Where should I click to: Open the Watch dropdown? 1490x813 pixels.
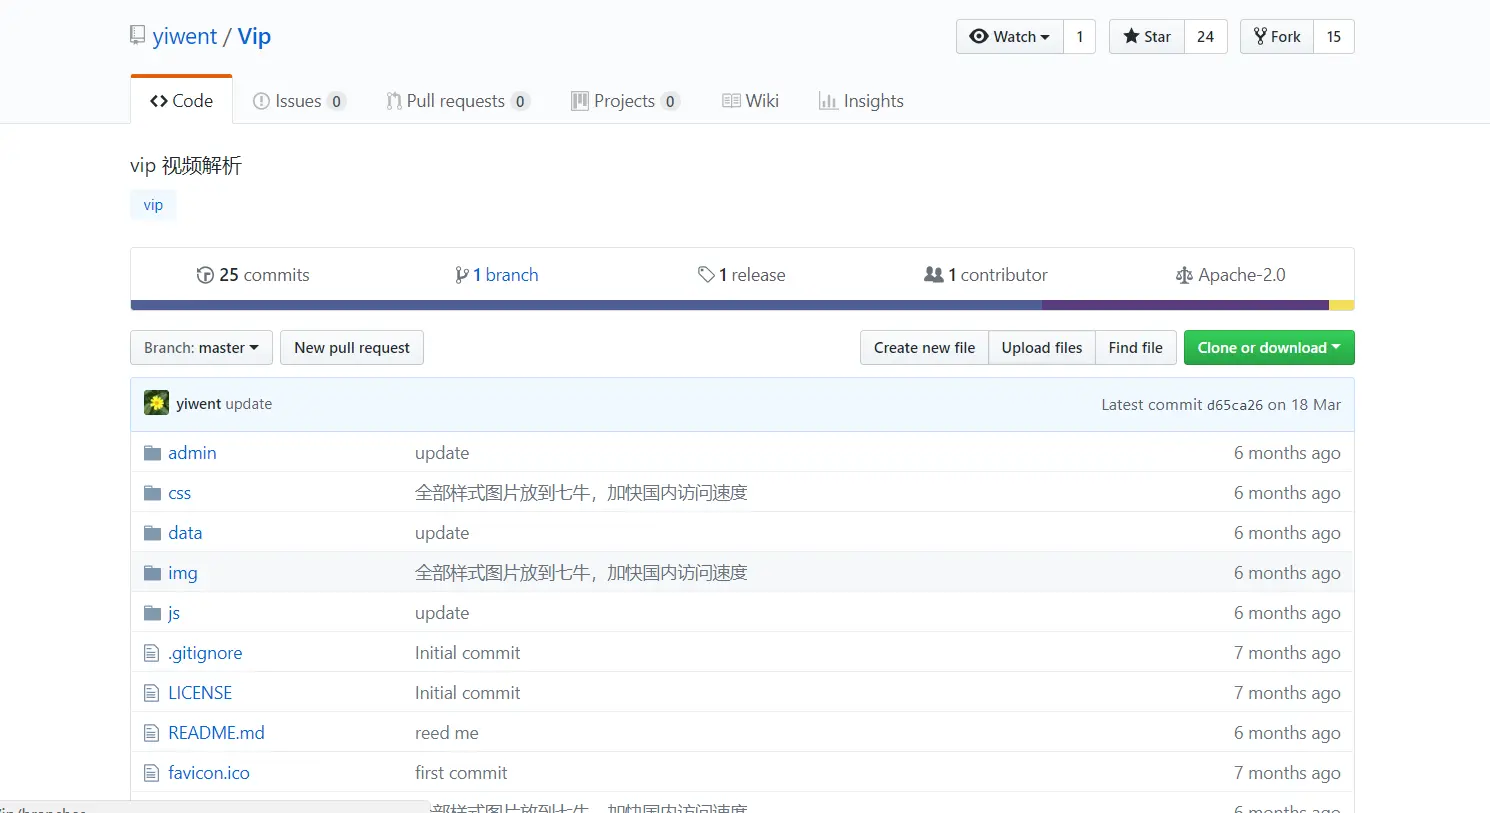pyautogui.click(x=1010, y=37)
